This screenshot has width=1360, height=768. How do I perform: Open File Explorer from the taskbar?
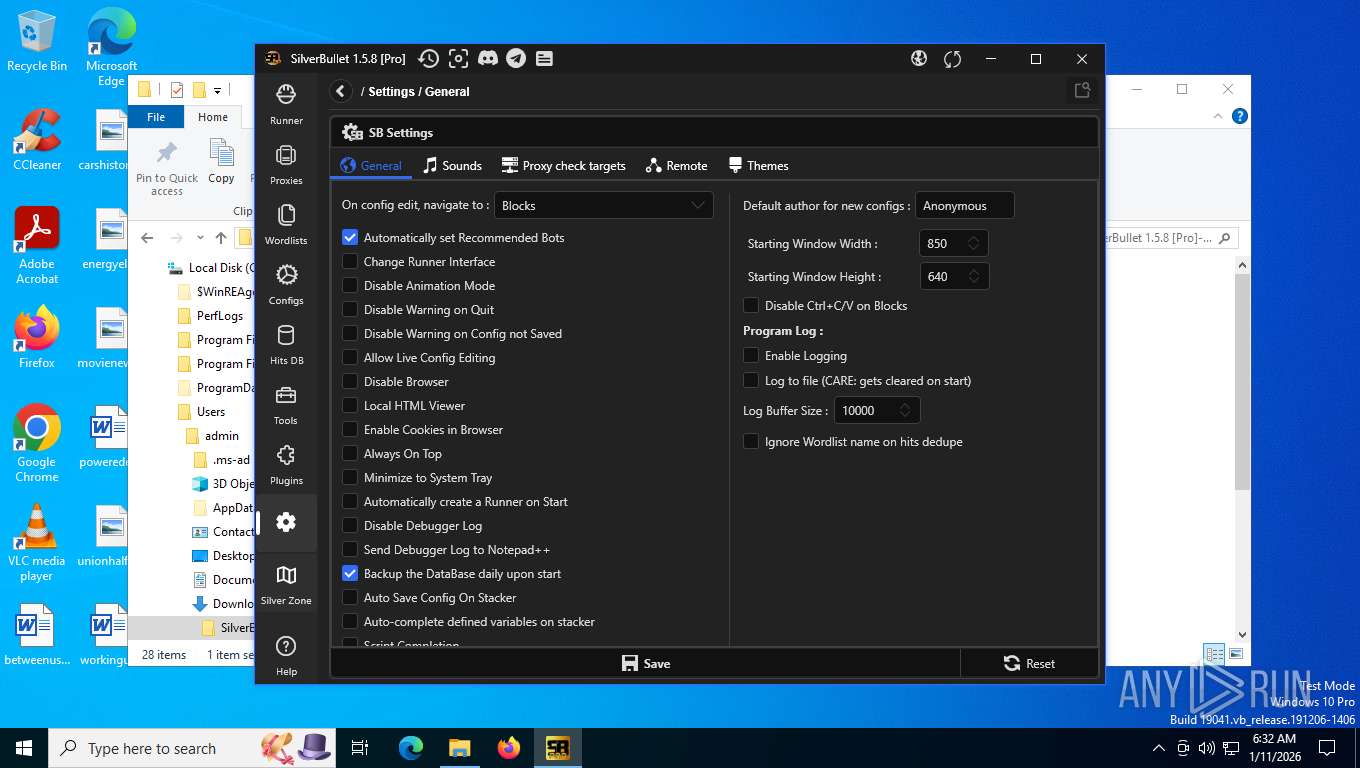(x=459, y=748)
